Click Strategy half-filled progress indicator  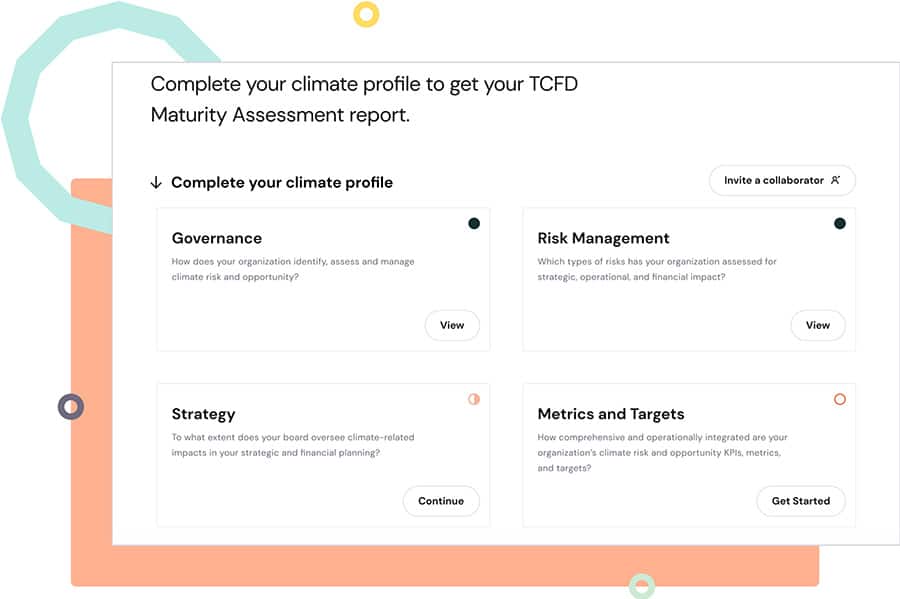point(474,399)
